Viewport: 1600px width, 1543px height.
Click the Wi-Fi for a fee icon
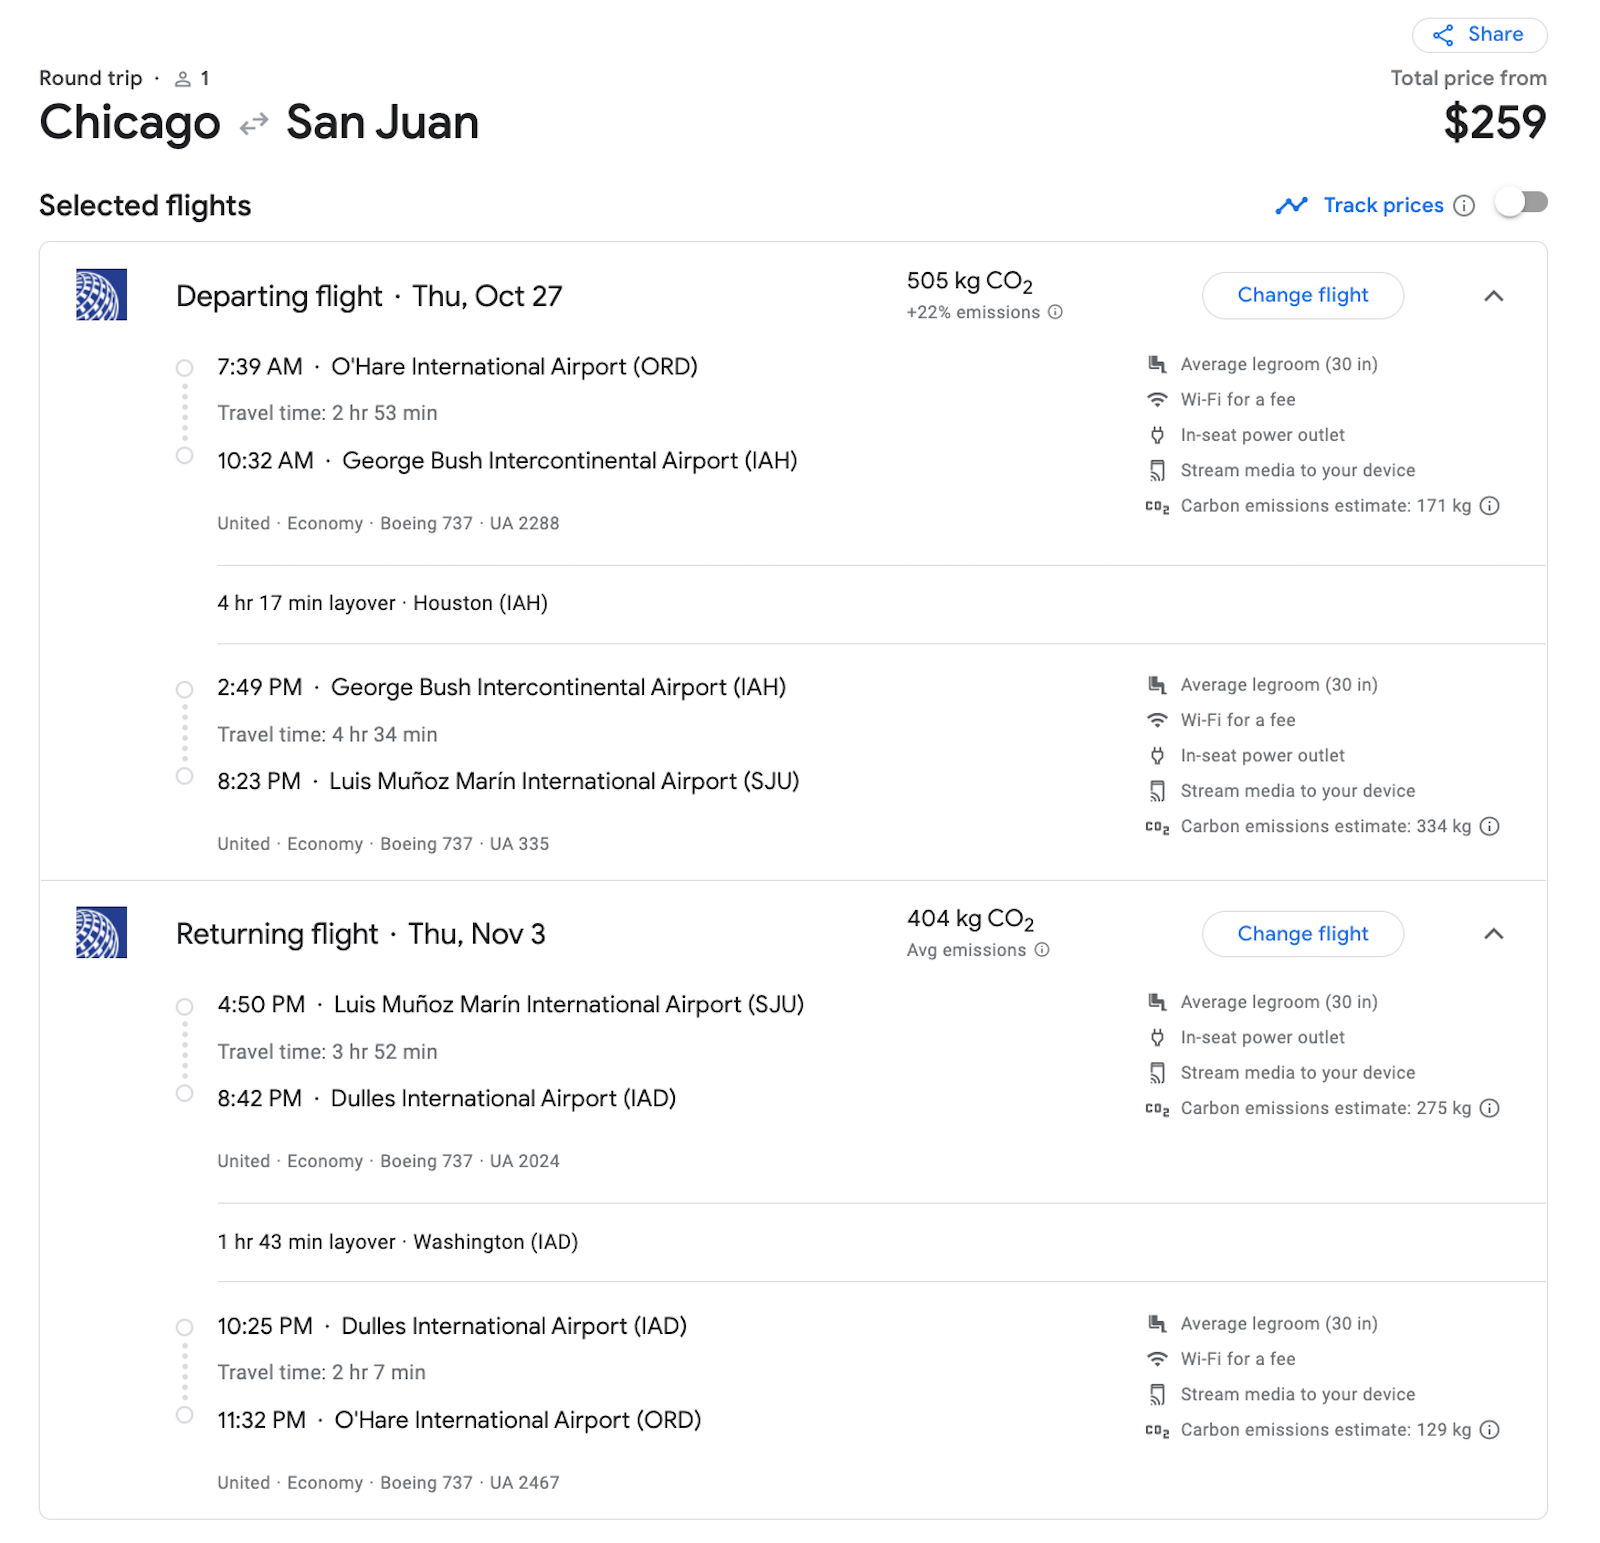pos(1157,399)
